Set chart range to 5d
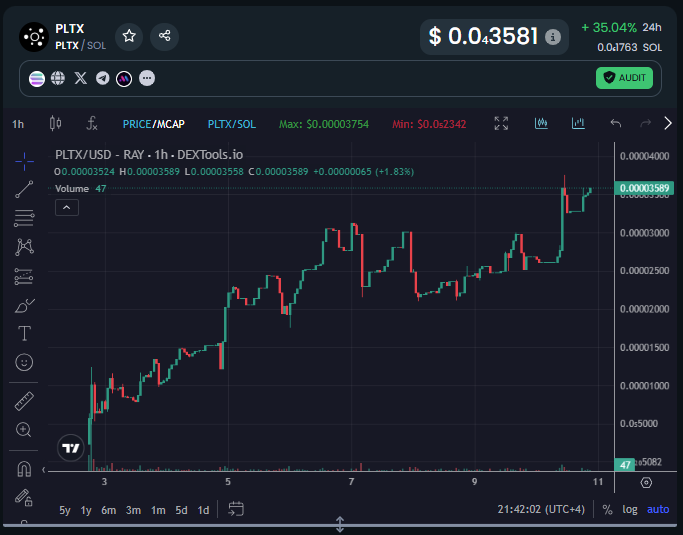Viewport: 683px width, 535px height. coord(181,510)
